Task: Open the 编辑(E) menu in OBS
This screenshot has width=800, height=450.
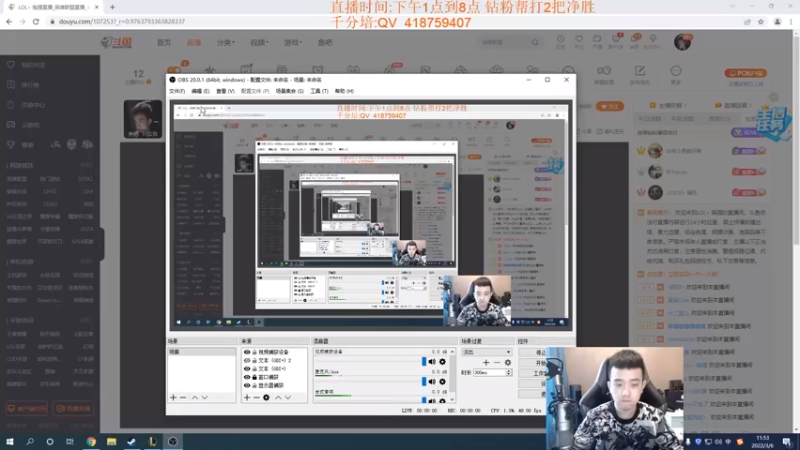Action: pos(200,91)
